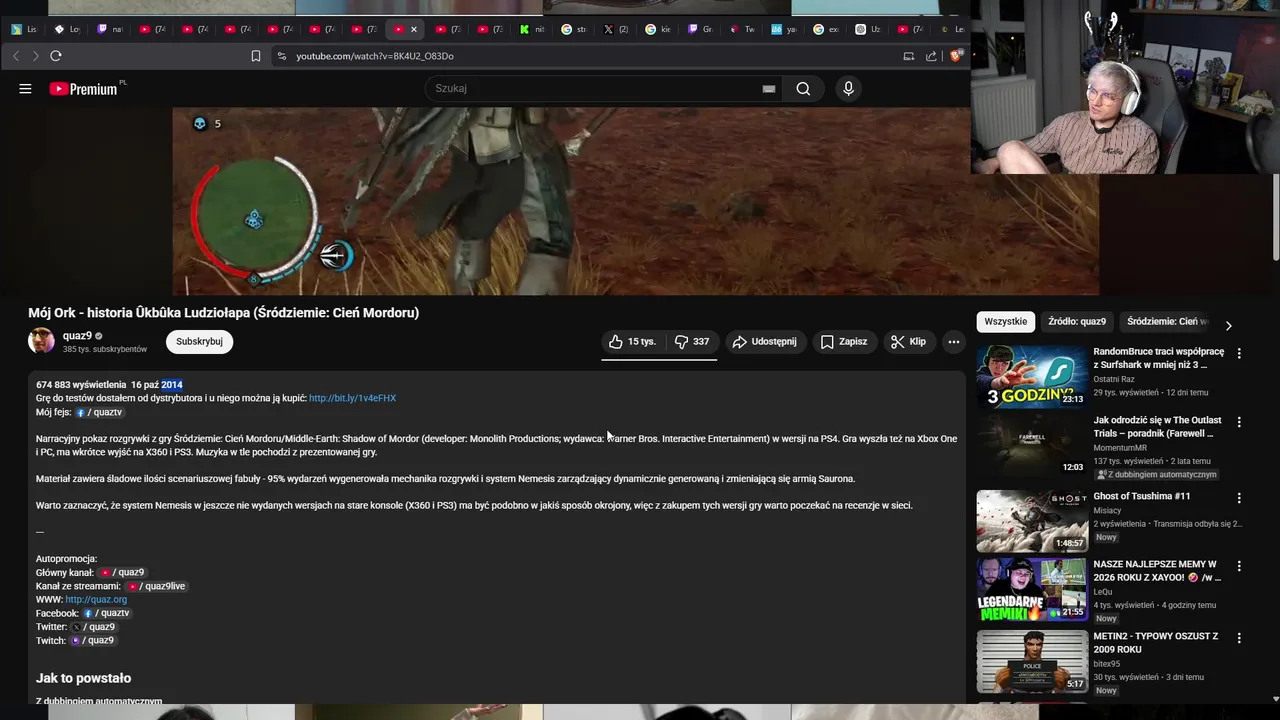The width and height of the screenshot is (1280, 720).
Task: Switch to the Twitch 'Gr' browser tab
Action: pos(701,29)
